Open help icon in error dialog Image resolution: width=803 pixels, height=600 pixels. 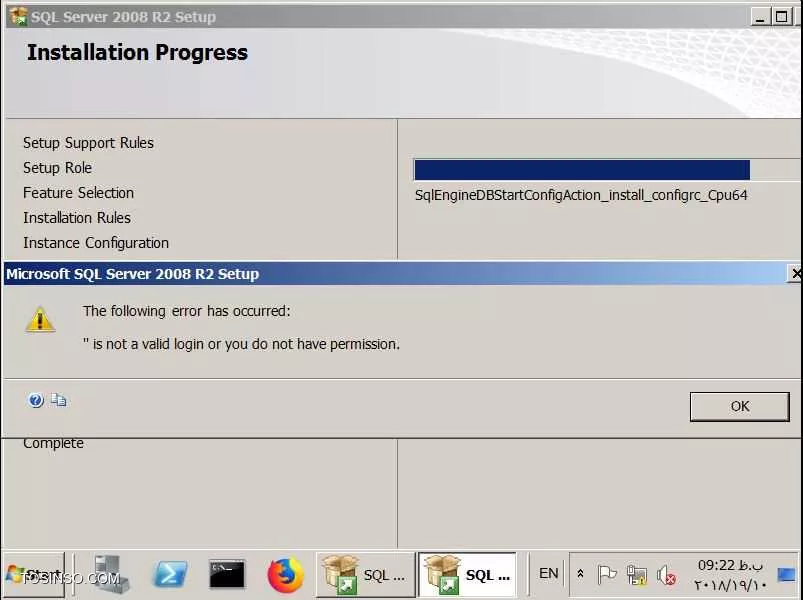point(36,400)
